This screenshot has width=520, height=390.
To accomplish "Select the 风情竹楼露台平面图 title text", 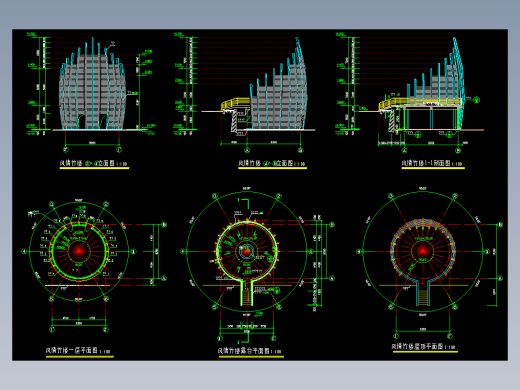I will (249, 351).
